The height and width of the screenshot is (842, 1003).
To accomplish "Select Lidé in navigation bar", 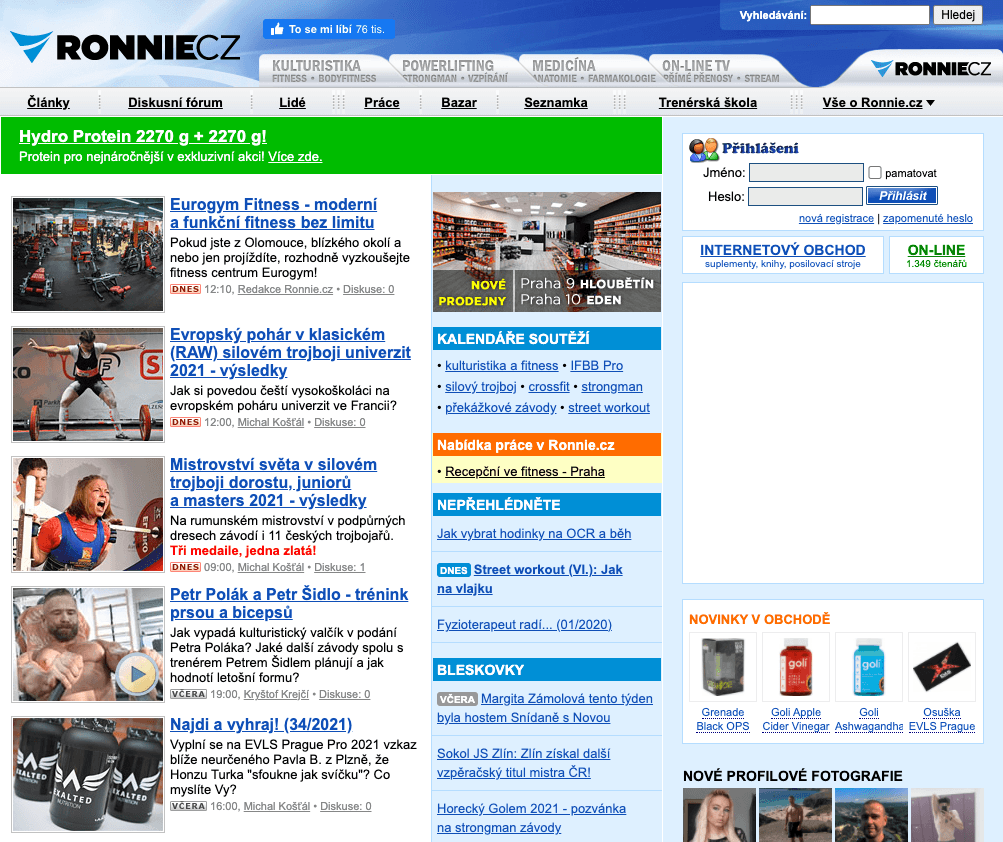I will (x=292, y=102).
